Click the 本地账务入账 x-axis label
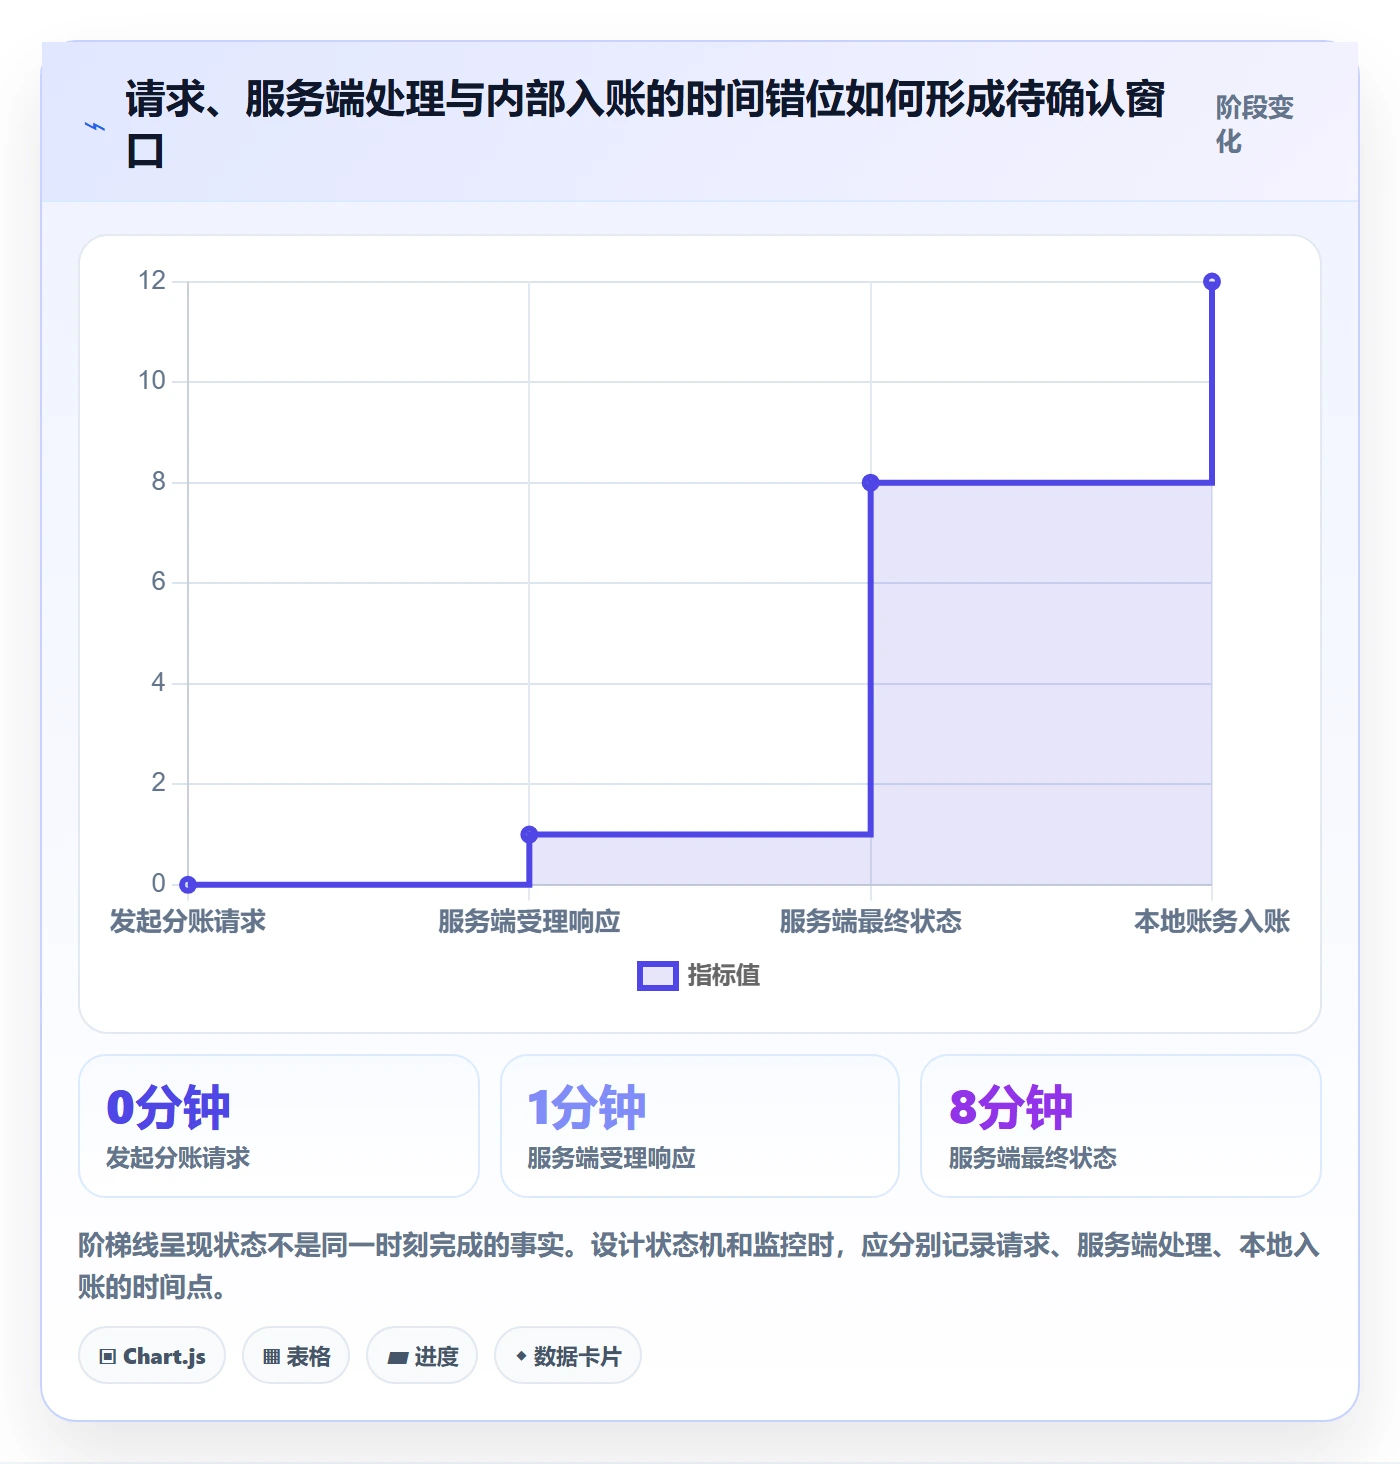 pyautogui.click(x=1212, y=921)
